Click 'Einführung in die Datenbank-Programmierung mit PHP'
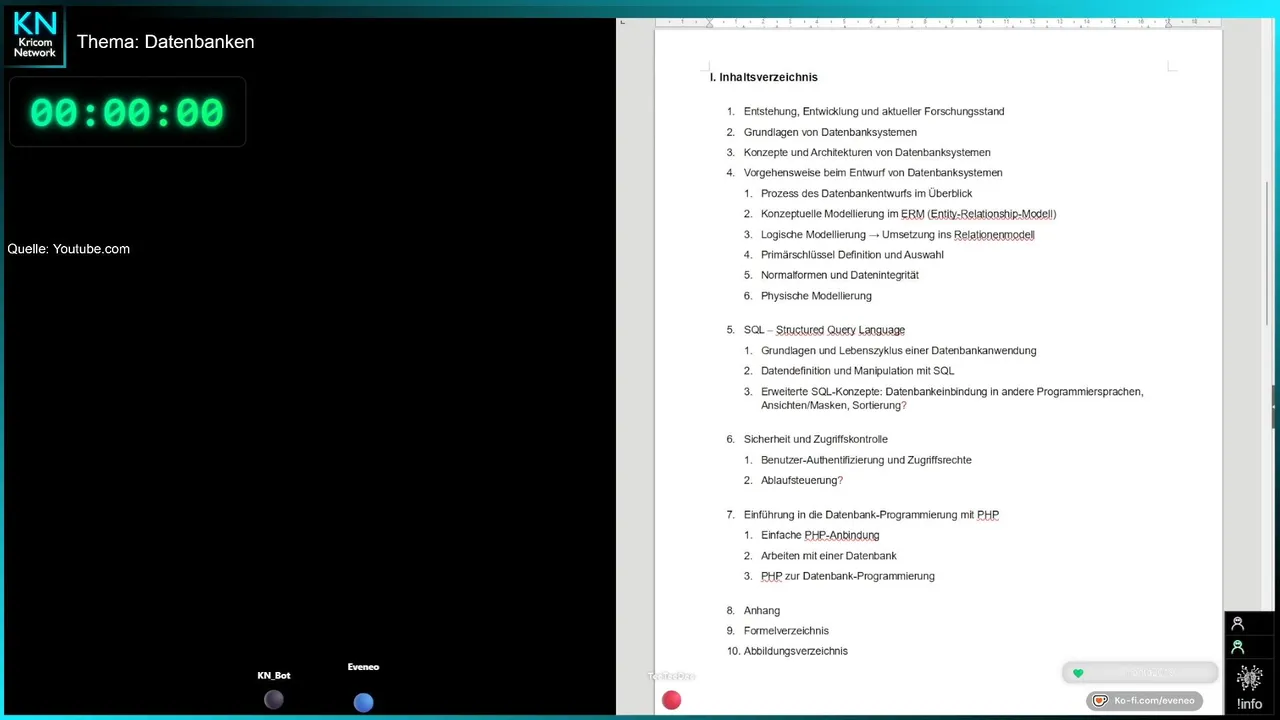The height and width of the screenshot is (720, 1280). click(x=871, y=515)
